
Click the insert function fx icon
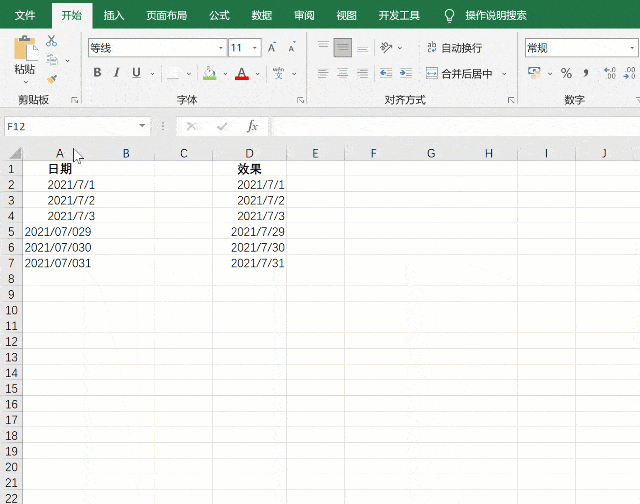(x=252, y=126)
